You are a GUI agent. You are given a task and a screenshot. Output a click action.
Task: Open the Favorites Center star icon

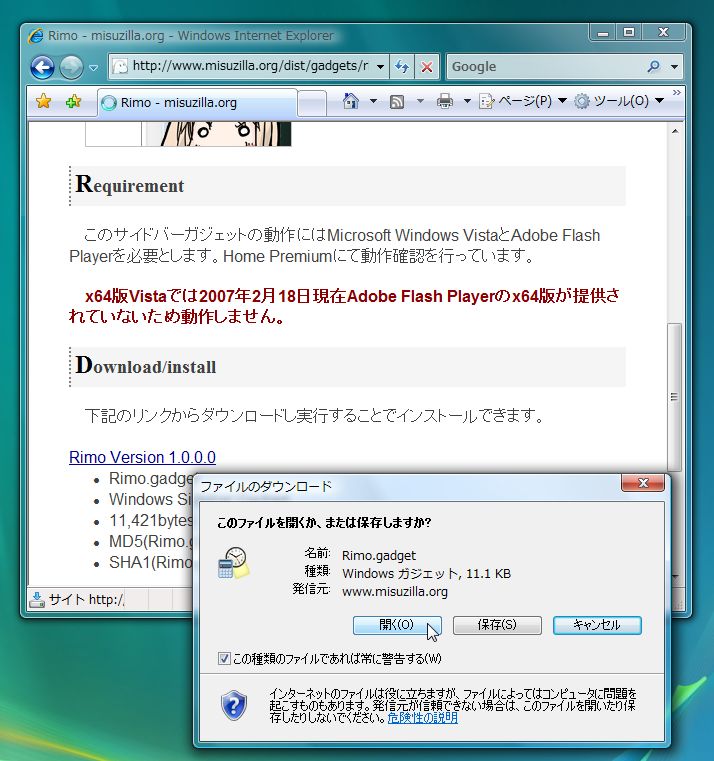44,102
